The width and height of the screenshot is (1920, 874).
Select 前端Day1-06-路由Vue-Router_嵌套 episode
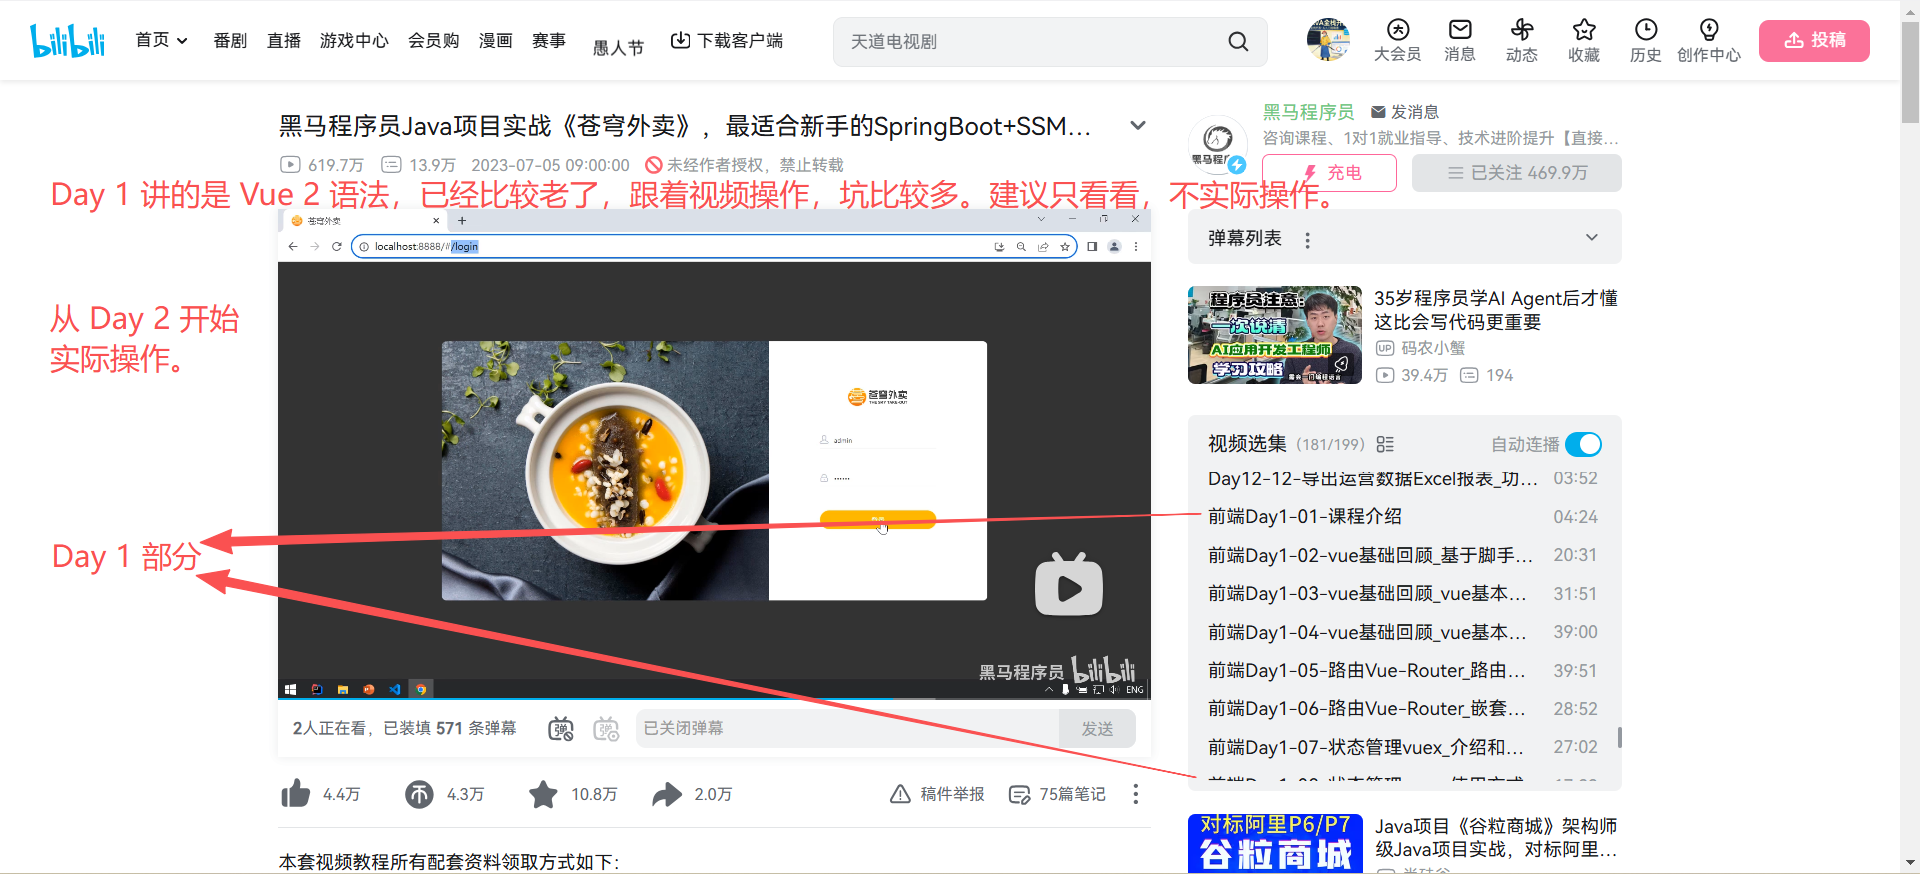click(x=1402, y=709)
